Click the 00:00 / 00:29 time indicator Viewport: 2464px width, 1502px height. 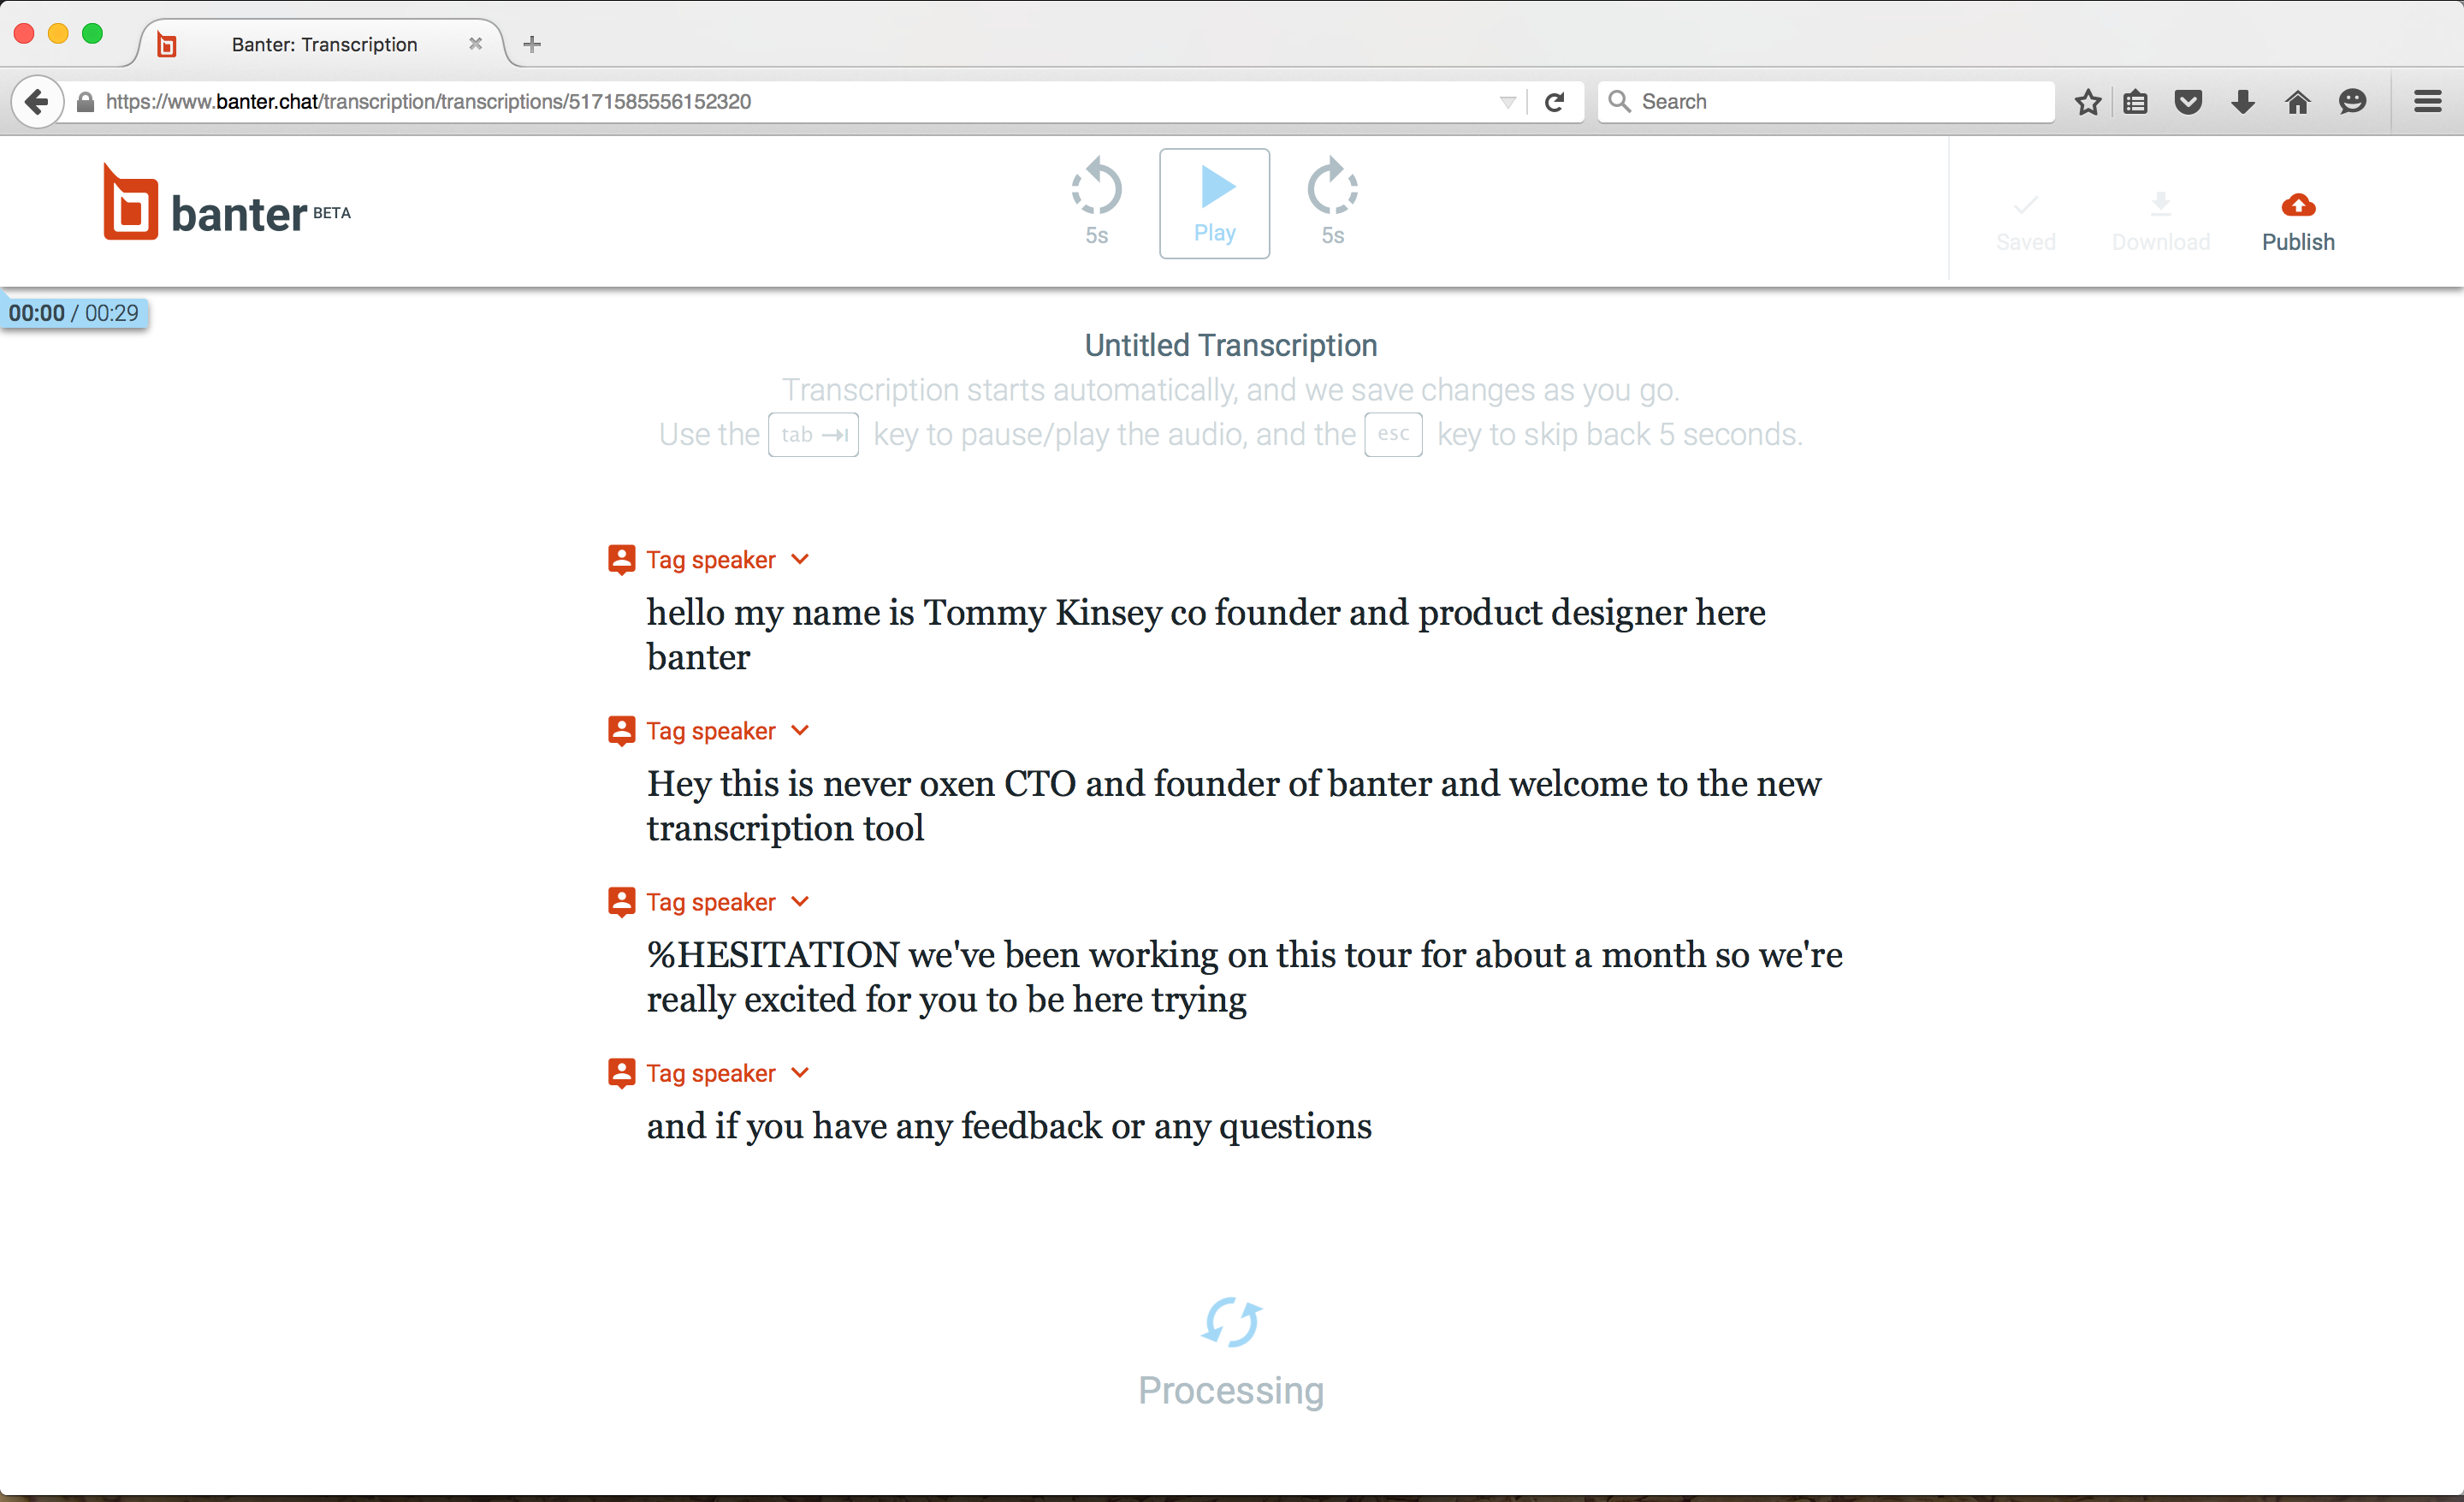tap(74, 313)
